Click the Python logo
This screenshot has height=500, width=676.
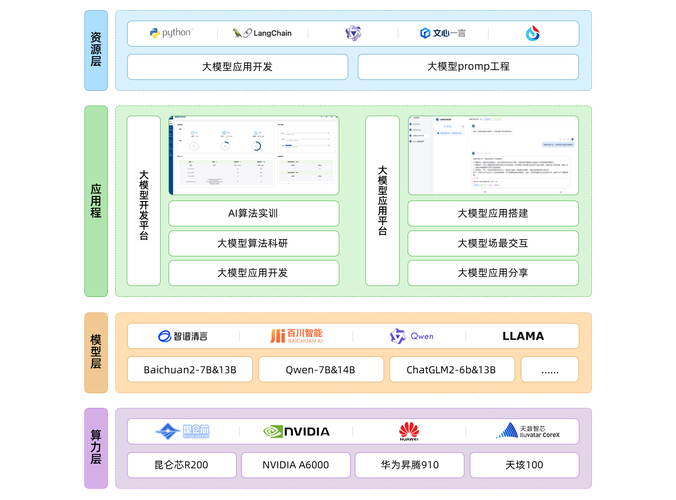[x=171, y=33]
